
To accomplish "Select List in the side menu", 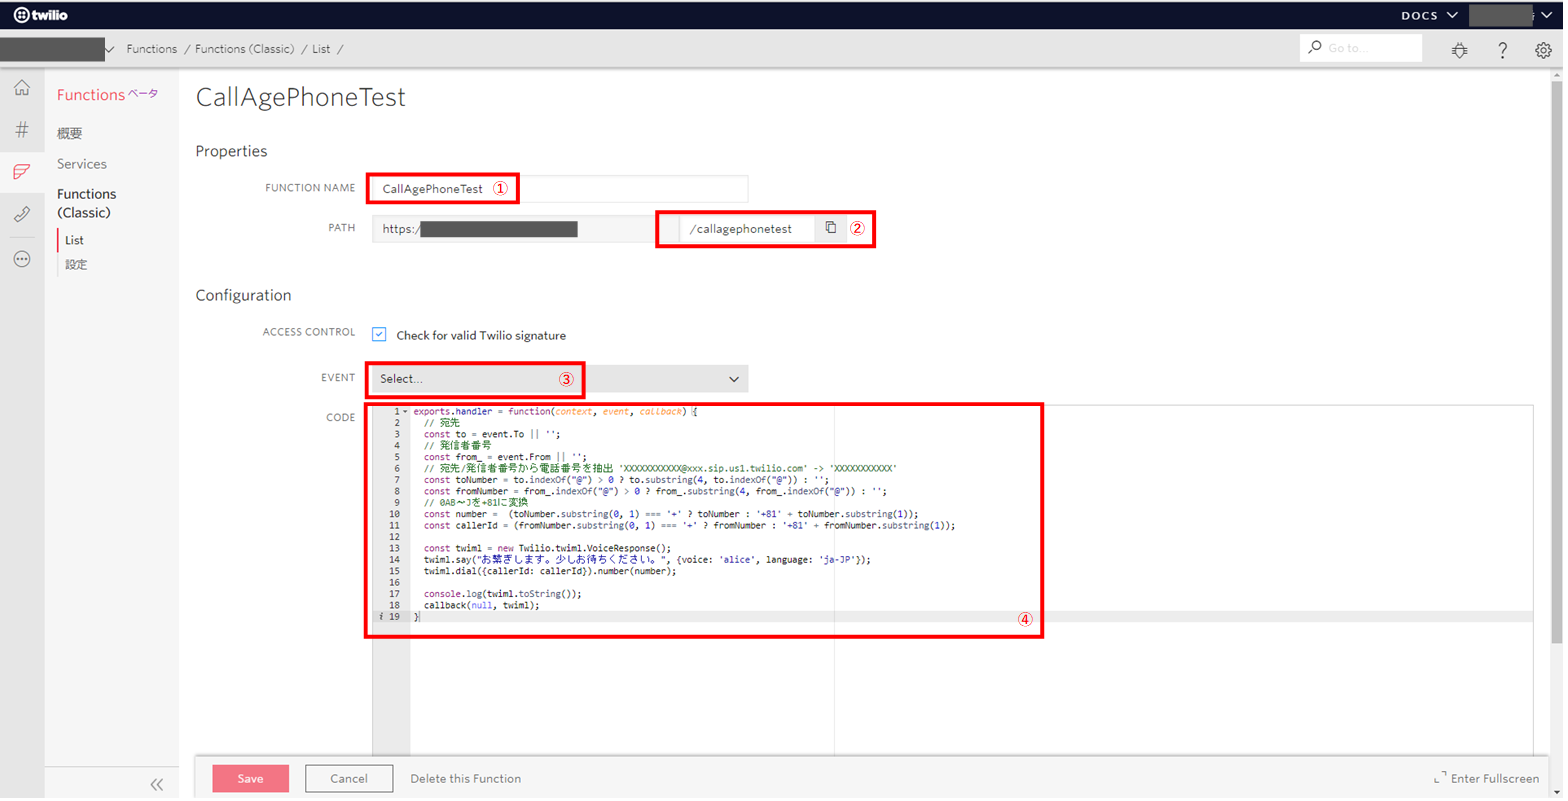I will tap(75, 240).
